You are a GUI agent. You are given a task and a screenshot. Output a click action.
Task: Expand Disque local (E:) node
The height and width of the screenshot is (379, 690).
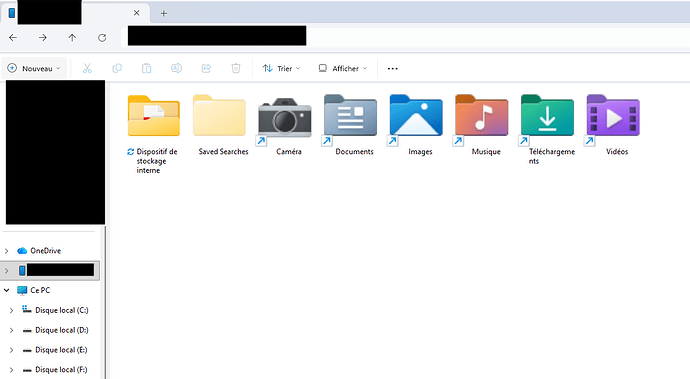coord(11,350)
